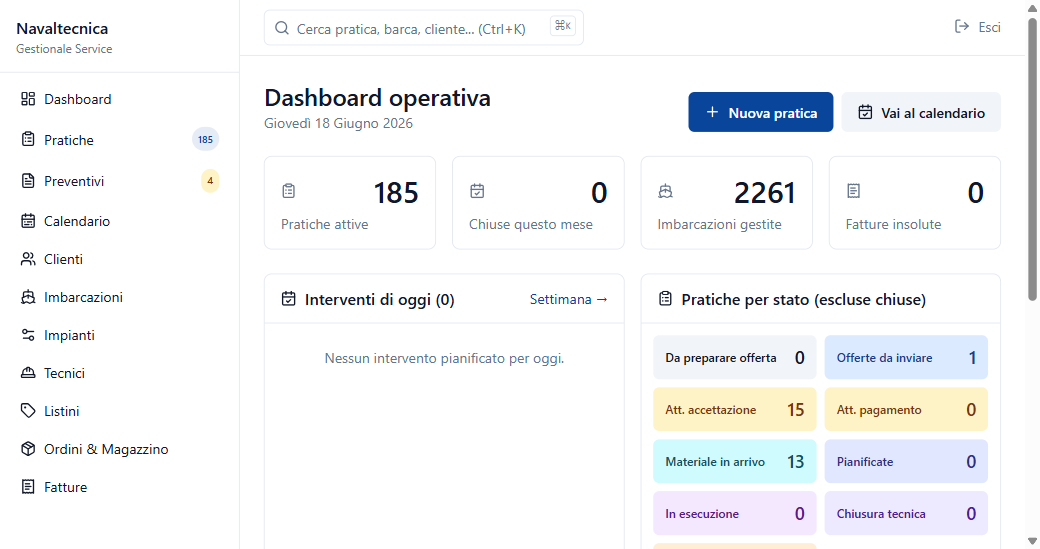Select the Da preparare offerta status tile
1040x549 pixels.
[735, 357]
